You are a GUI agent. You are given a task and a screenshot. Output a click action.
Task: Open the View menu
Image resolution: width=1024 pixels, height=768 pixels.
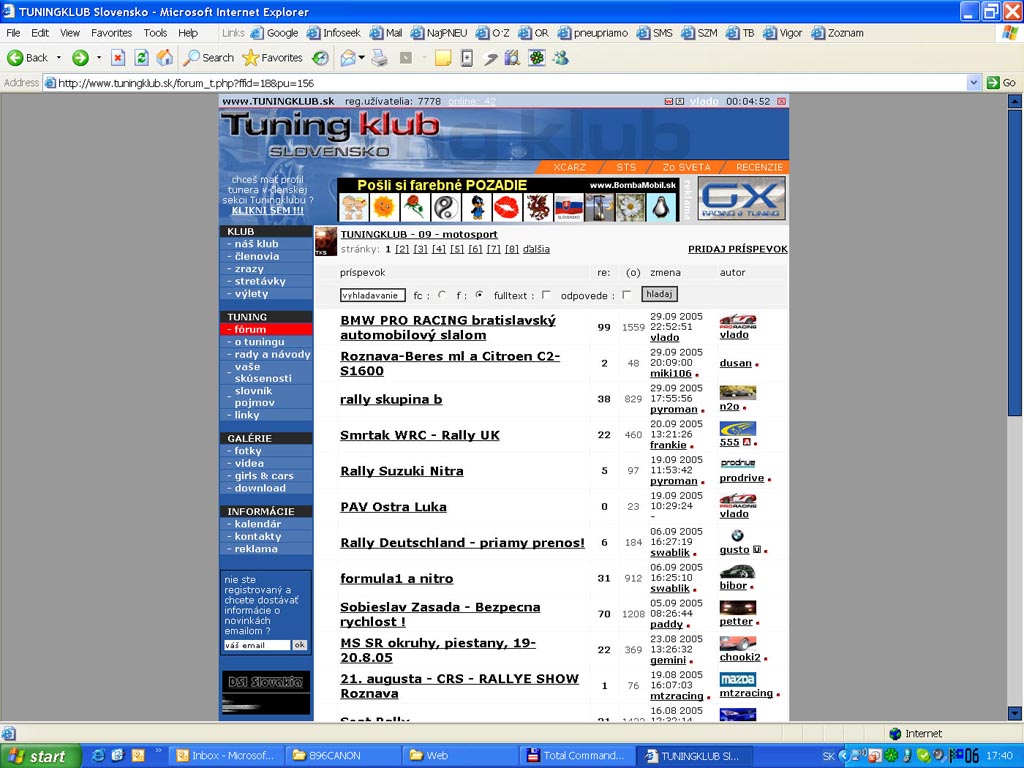point(69,33)
